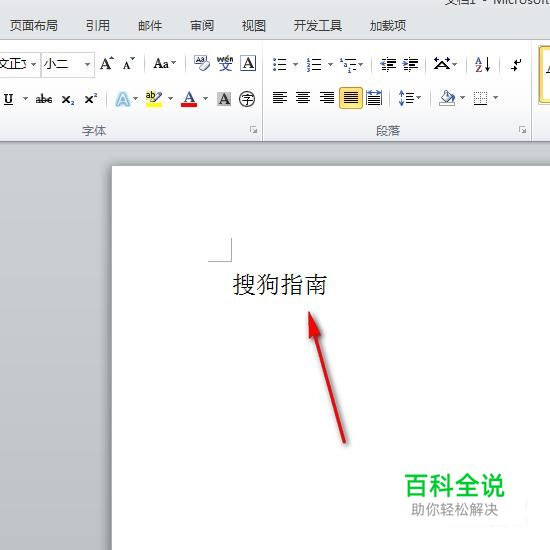Click the Shading paint bucket icon
This screenshot has width=550, height=550.
(447, 98)
